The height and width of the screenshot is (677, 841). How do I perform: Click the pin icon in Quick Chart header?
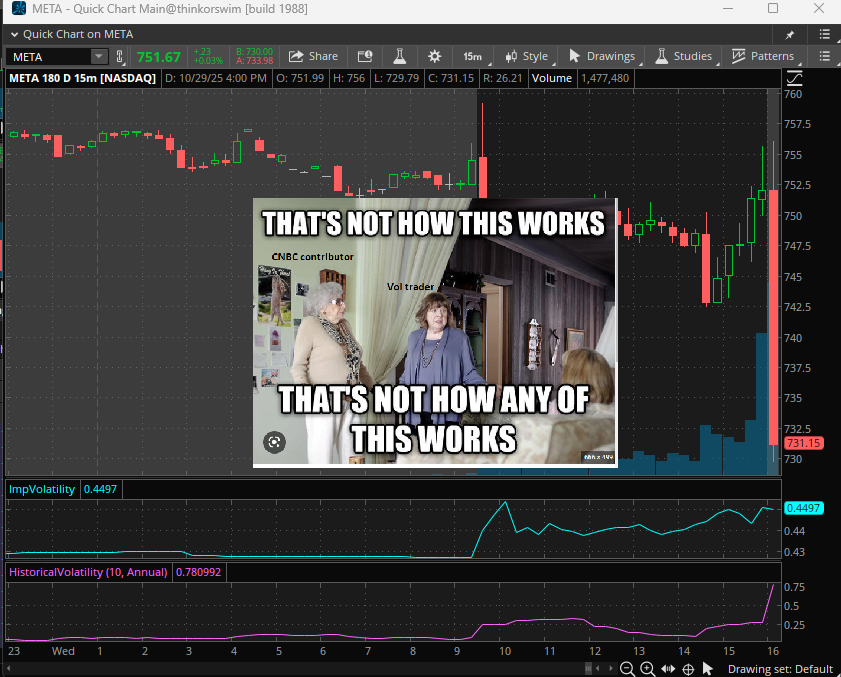tap(790, 35)
